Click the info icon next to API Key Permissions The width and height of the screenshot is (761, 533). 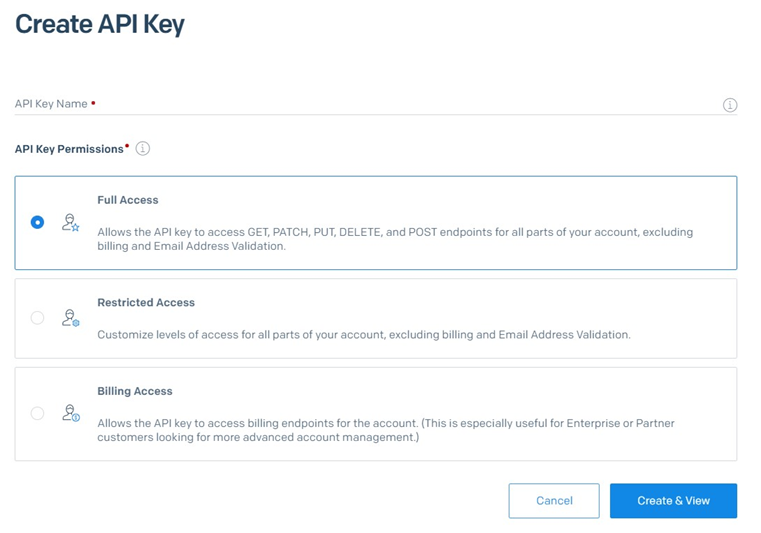[x=143, y=149]
